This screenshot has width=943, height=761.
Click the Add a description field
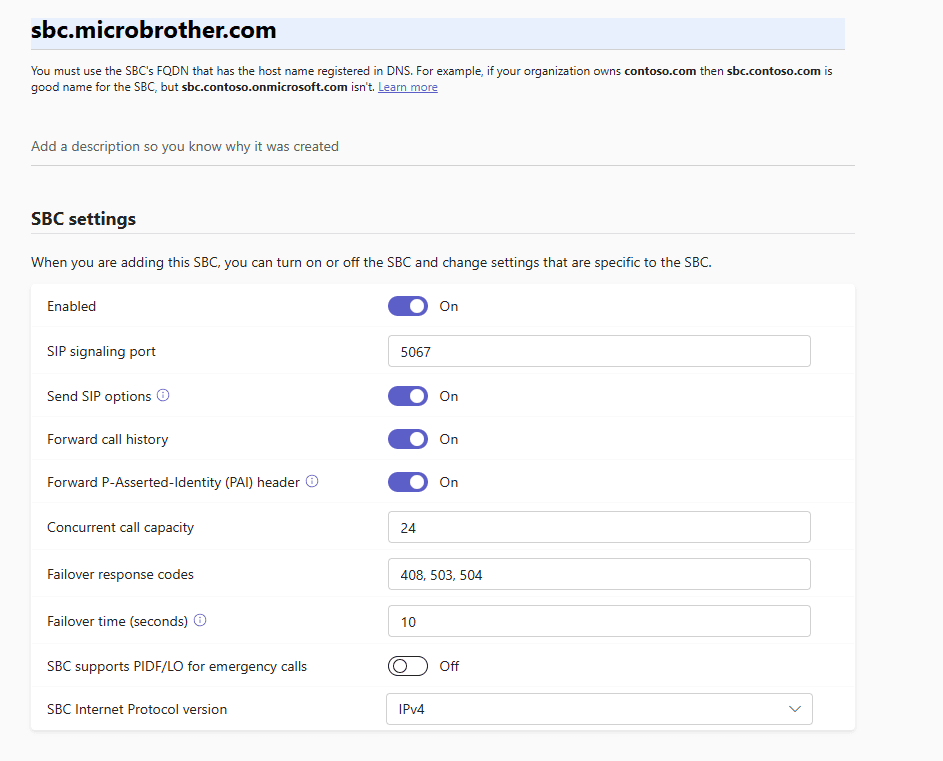442,147
